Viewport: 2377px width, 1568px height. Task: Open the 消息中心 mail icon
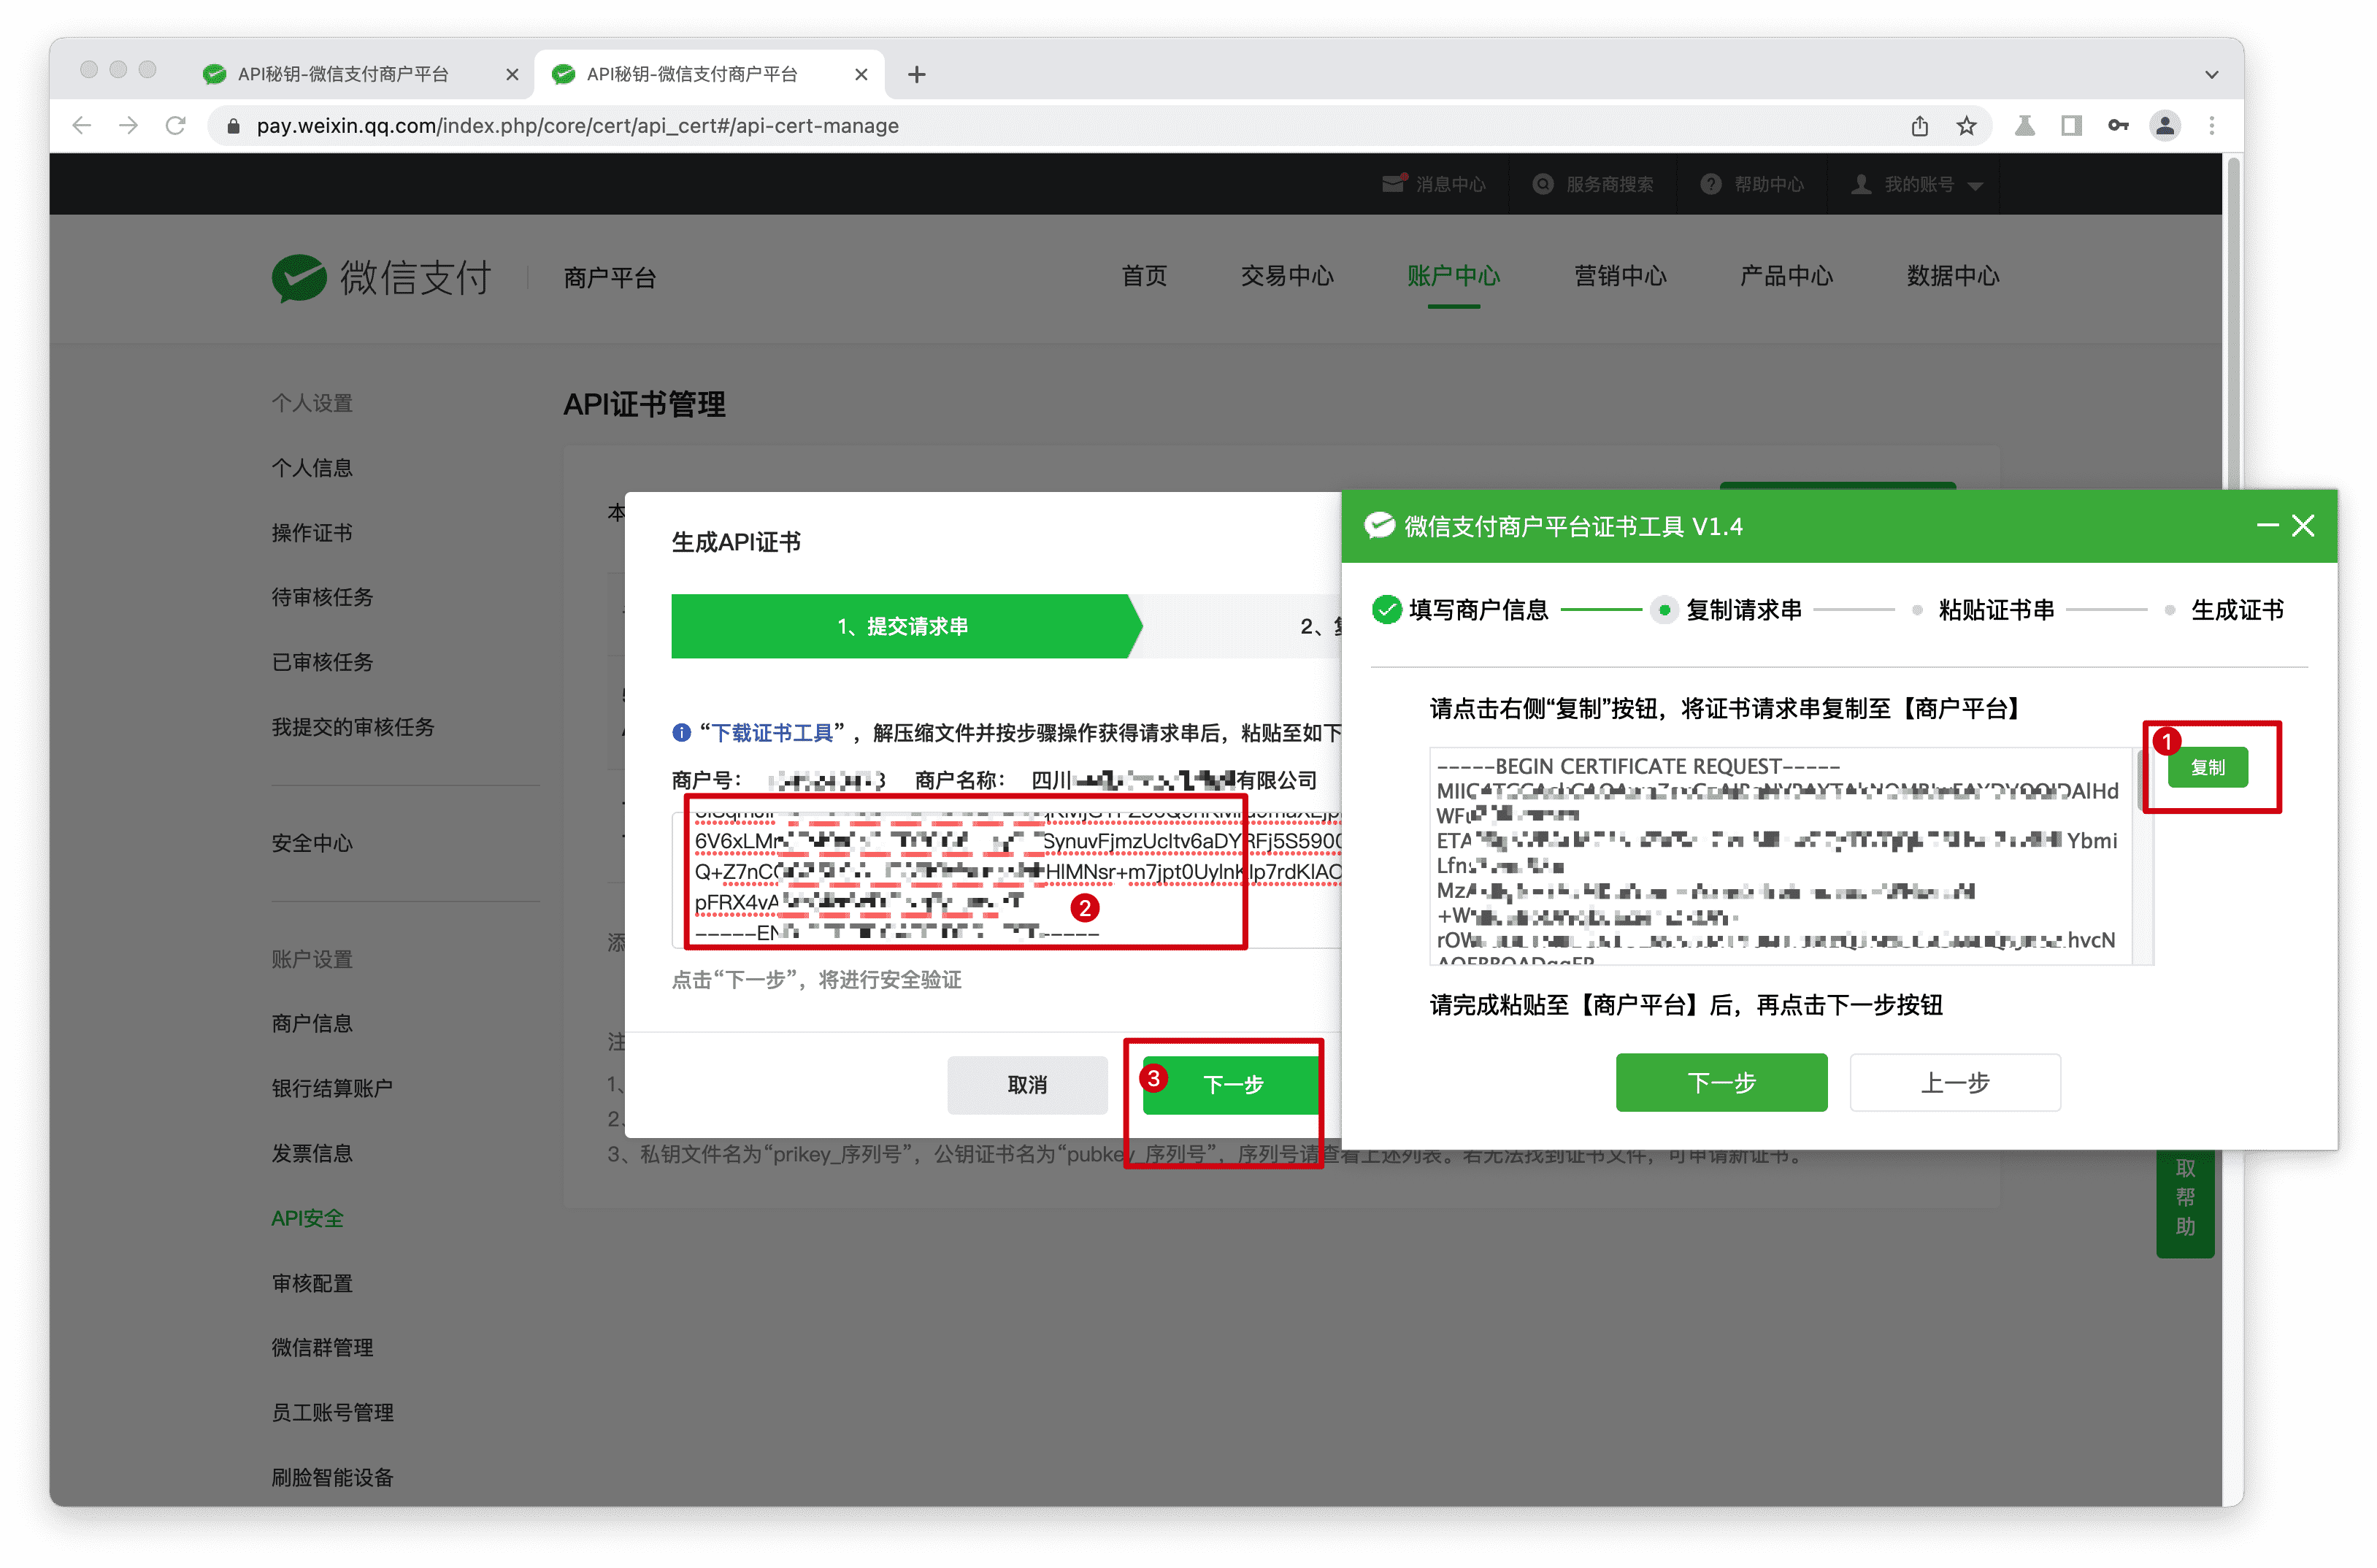1393,183
